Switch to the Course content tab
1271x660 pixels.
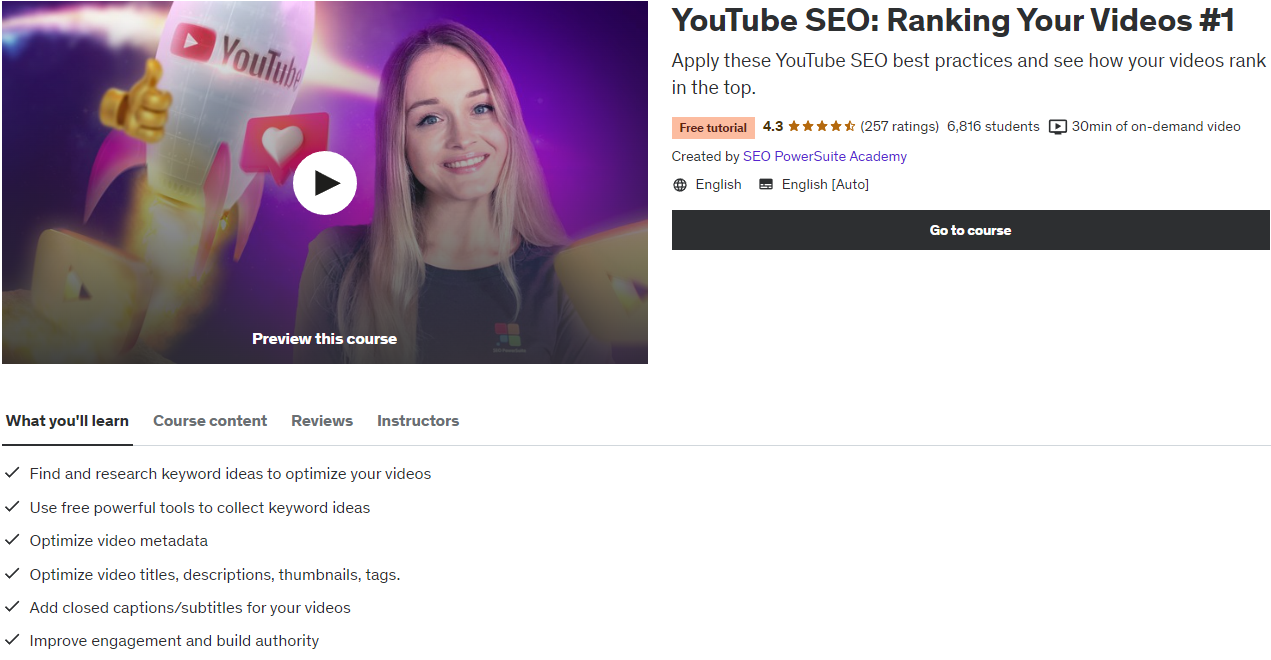tap(210, 420)
